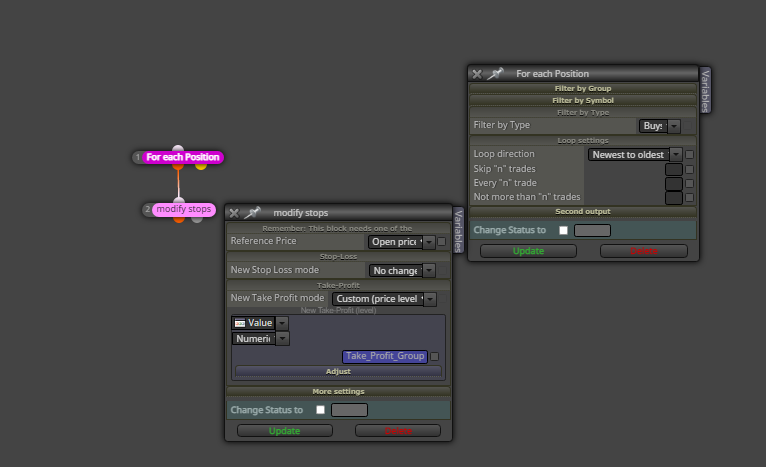766x467 pixels.
Task: Pin the modify stops panel
Action: click(253, 212)
